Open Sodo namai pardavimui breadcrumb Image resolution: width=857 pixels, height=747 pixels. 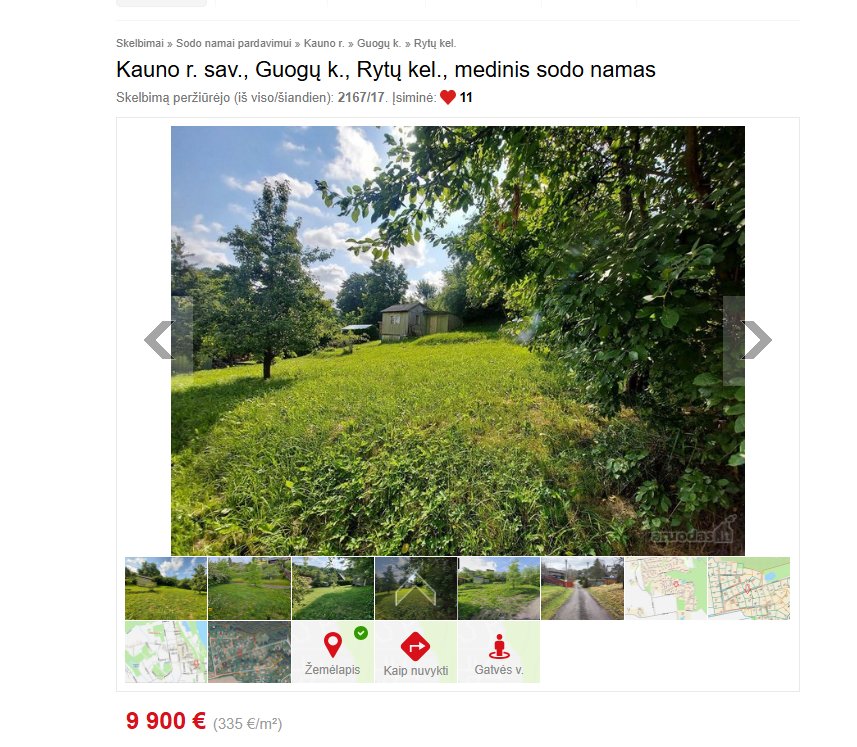click(x=234, y=43)
